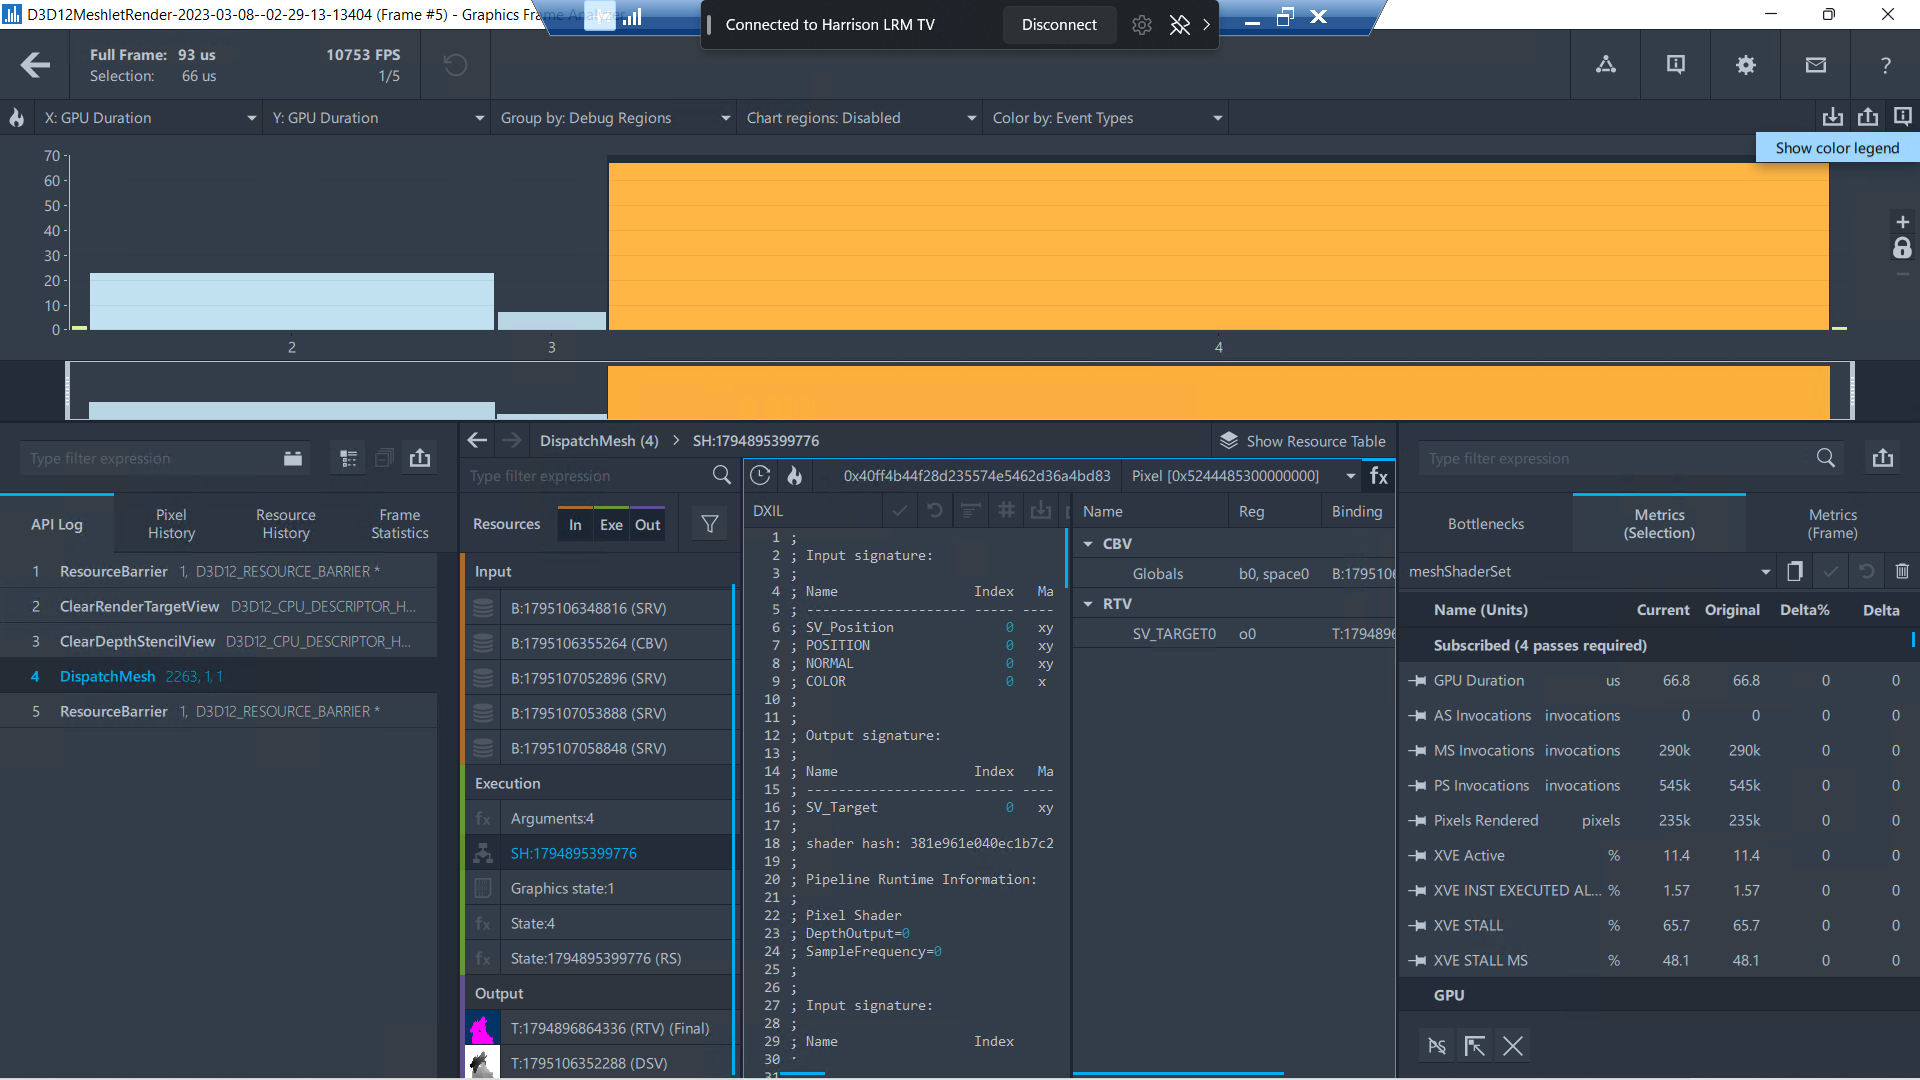Unpin the XVE STALL MS metric
The width and height of the screenshot is (1920, 1080).
[1417, 961]
